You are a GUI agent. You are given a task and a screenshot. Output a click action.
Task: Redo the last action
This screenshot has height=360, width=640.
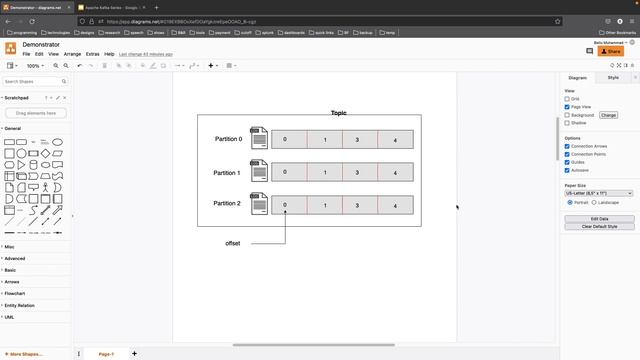(91, 65)
